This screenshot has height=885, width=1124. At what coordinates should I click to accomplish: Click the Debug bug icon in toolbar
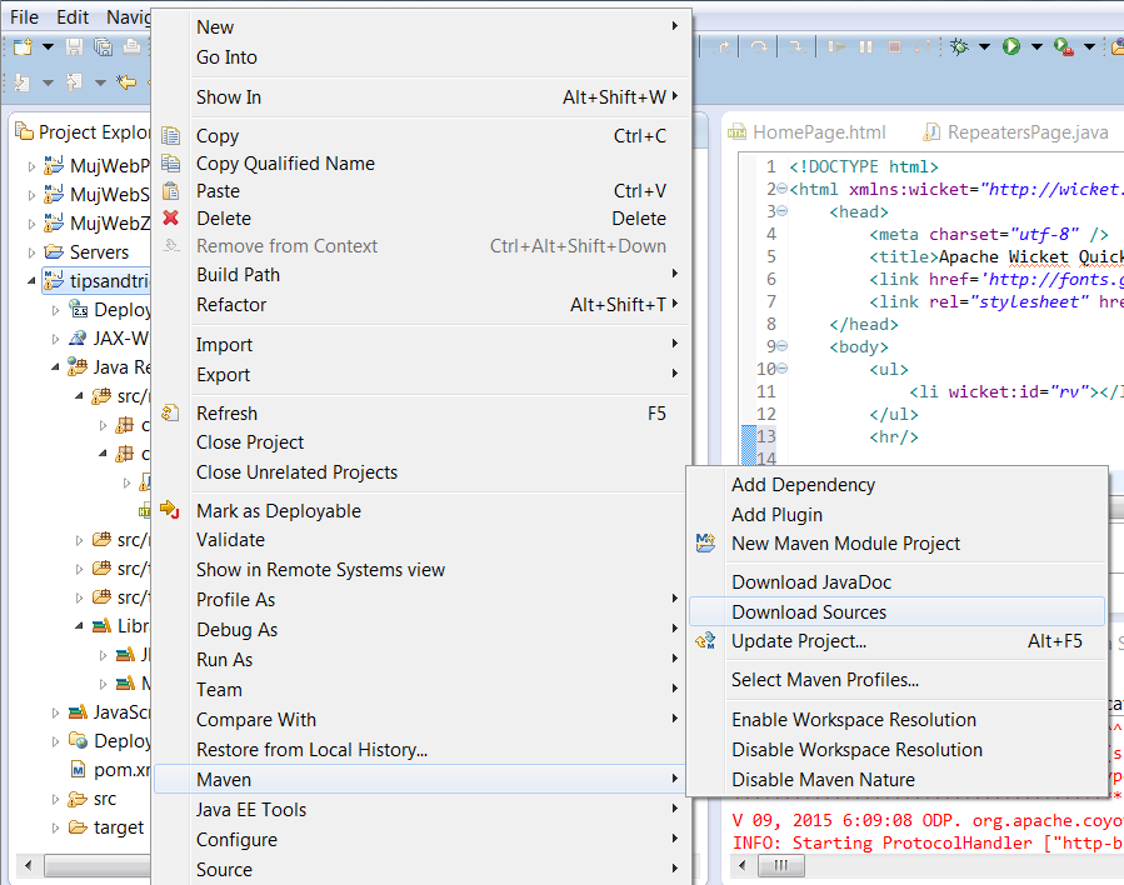click(x=960, y=47)
